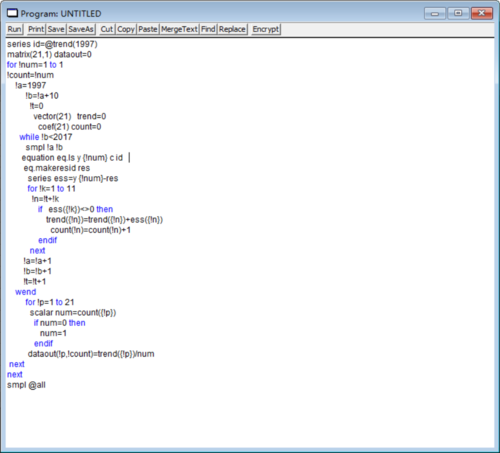Screen dimensions: 500x453
Task: Open the Replace tool
Action: (x=232, y=29)
